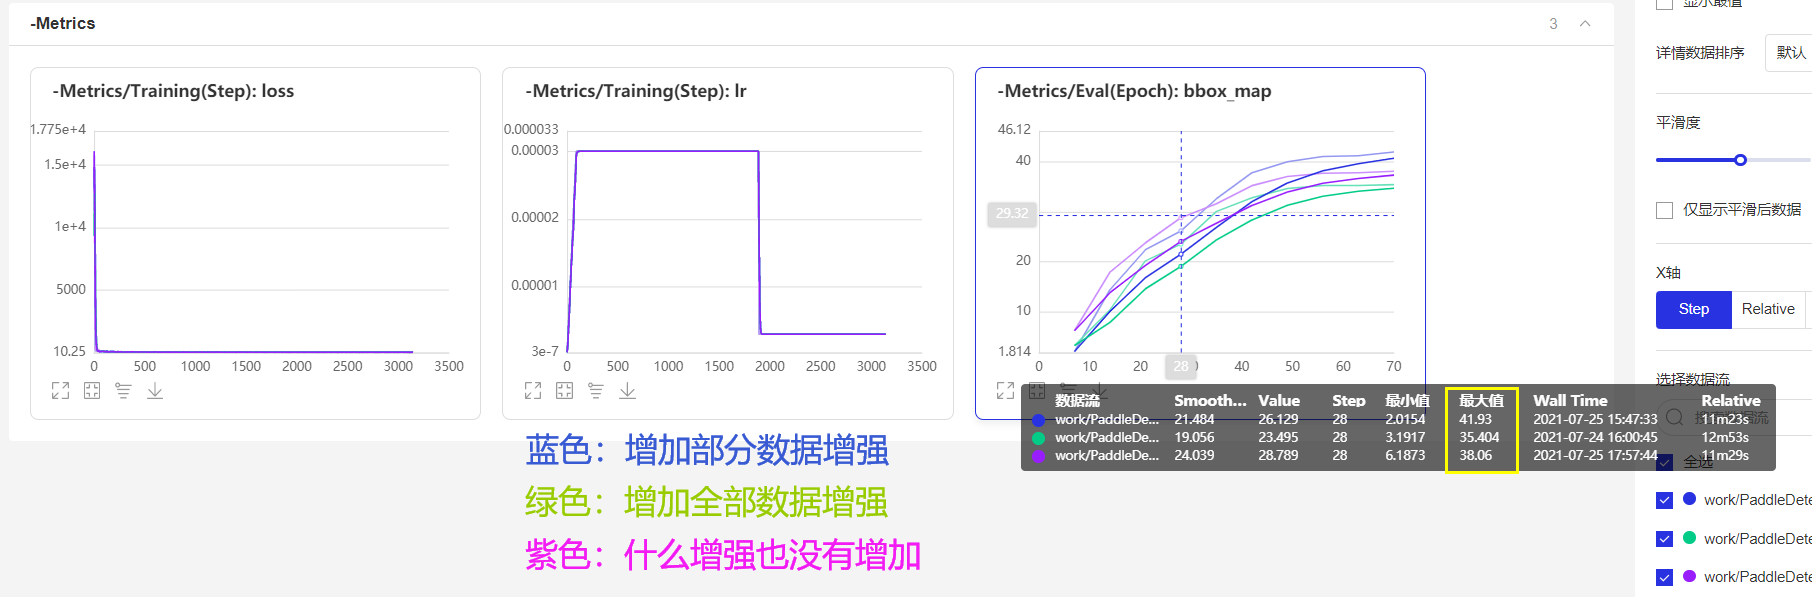Viewport: 1812px width, 597px height.
Task: Click the 详情数据排序 label
Action: [x=1700, y=53]
